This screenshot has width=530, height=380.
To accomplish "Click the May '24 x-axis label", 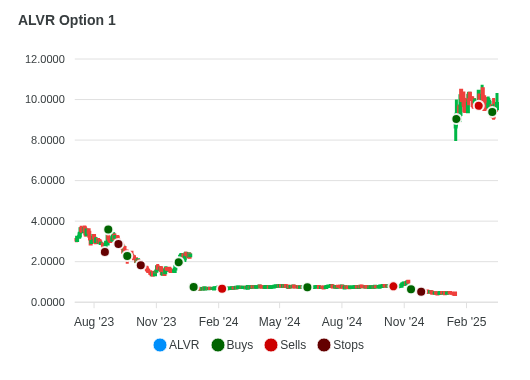I will pos(280,322).
